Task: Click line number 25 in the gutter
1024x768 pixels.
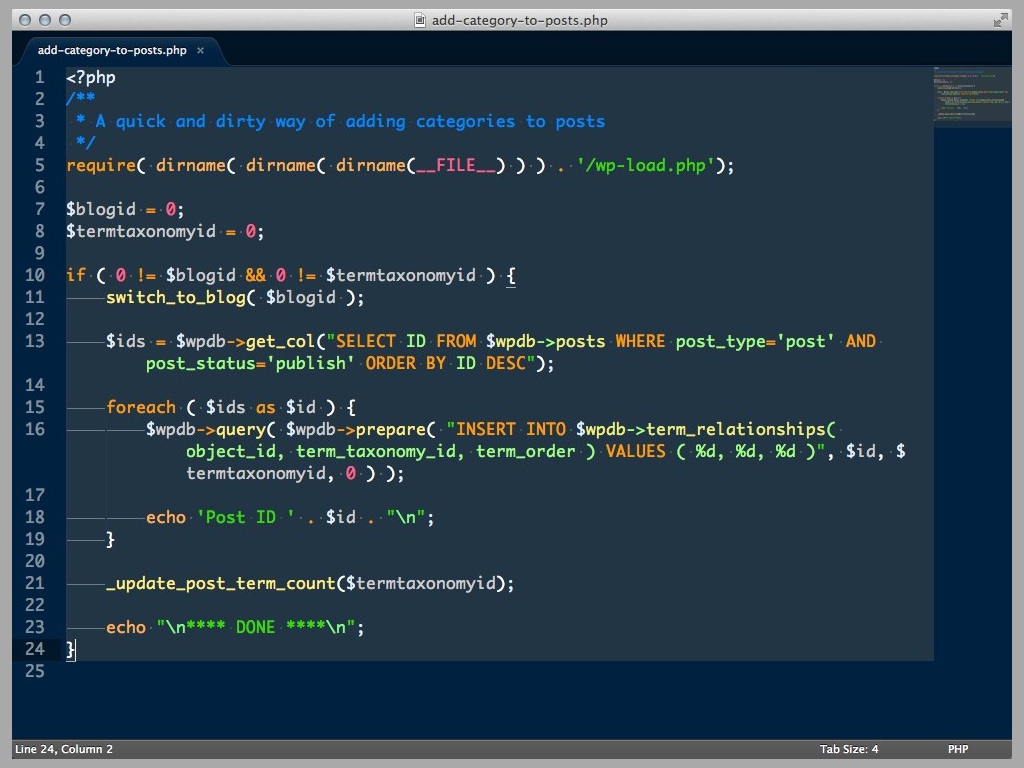Action: (x=35, y=671)
